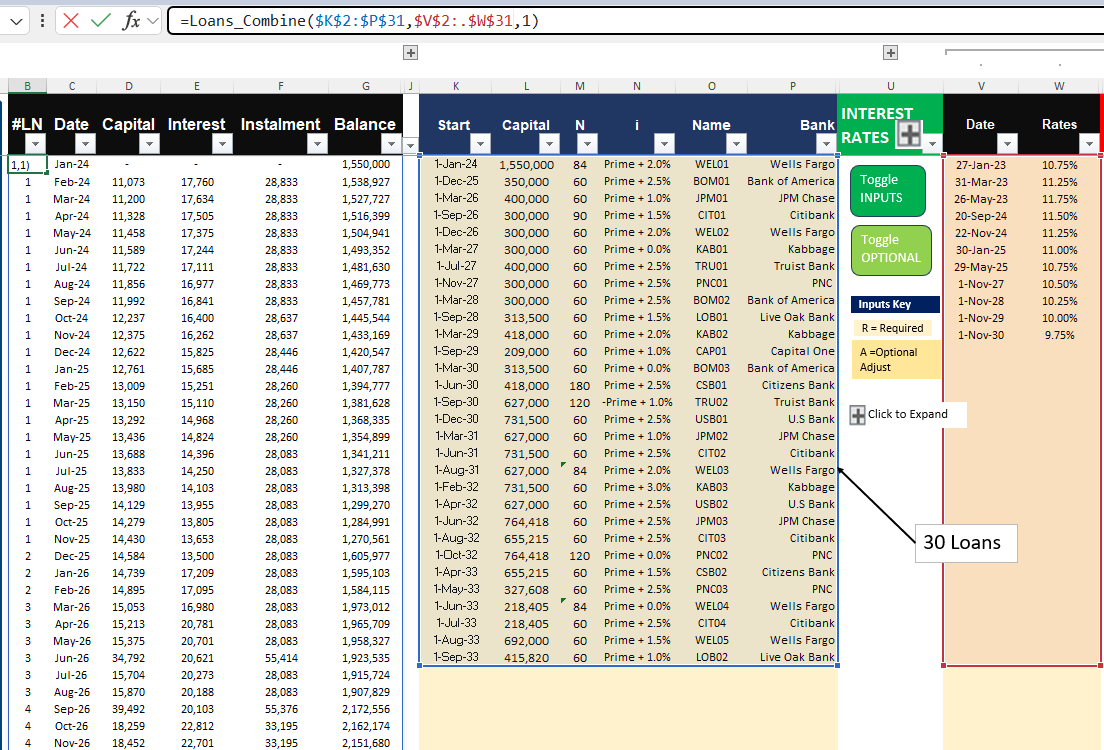Open the Rates column filter dropdown
The width and height of the screenshot is (1104, 750).
click(1087, 143)
